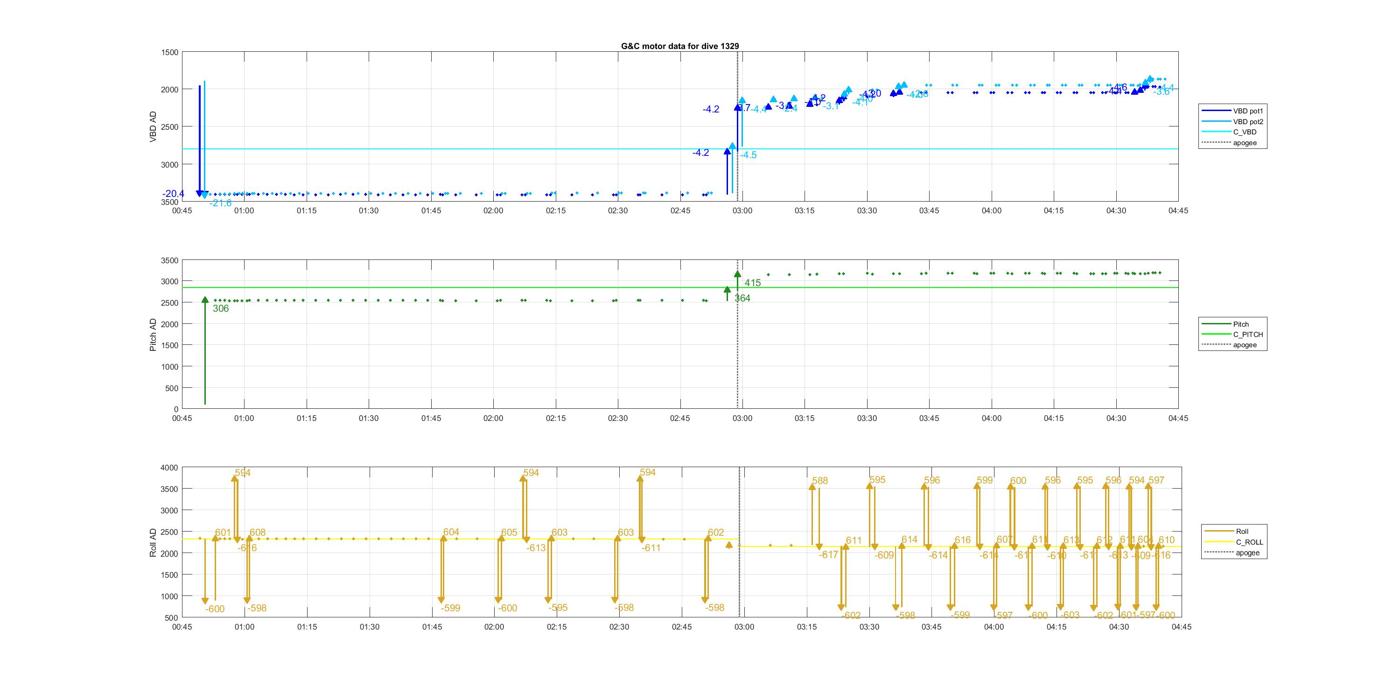Click 'apogee' entry in the Roll legend
The image size is (1400, 693).
[x=1247, y=552]
